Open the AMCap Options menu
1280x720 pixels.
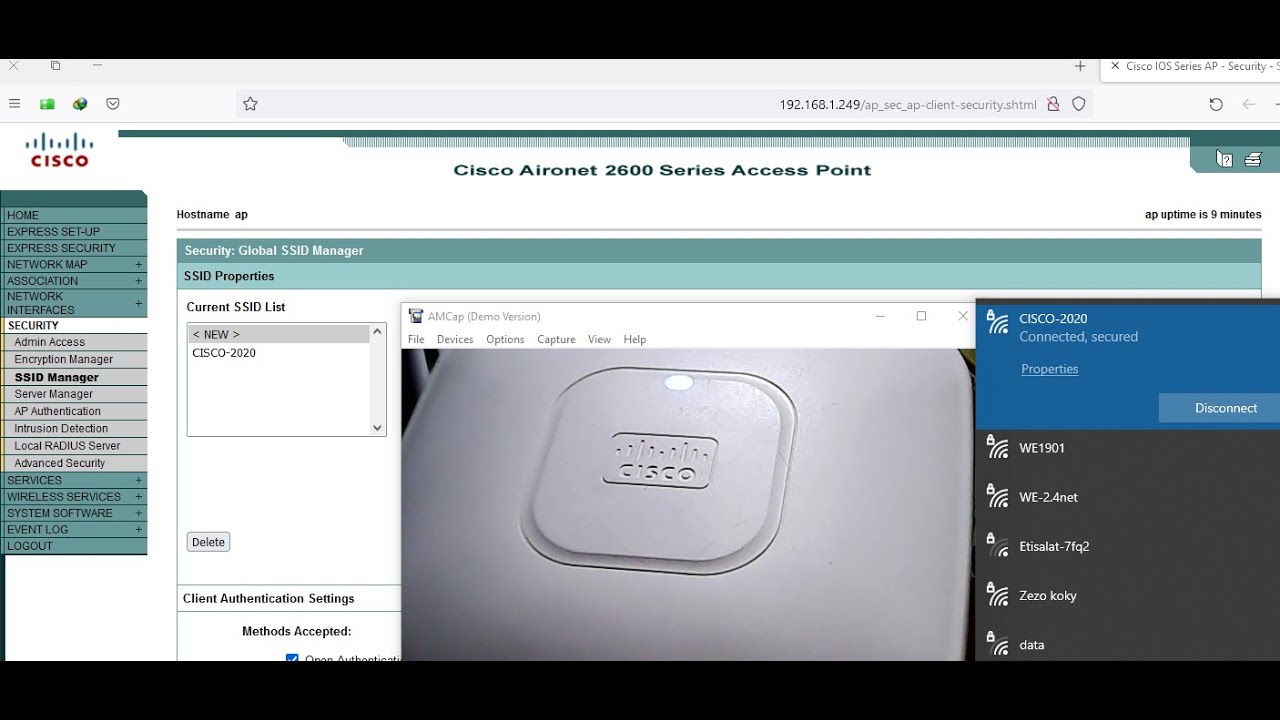click(x=505, y=340)
